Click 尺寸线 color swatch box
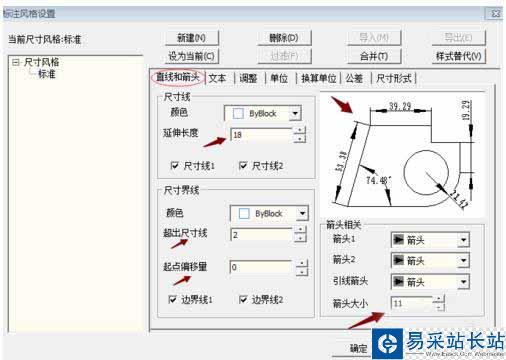Image resolution: width=506 pixels, height=360 pixels. coord(238,113)
